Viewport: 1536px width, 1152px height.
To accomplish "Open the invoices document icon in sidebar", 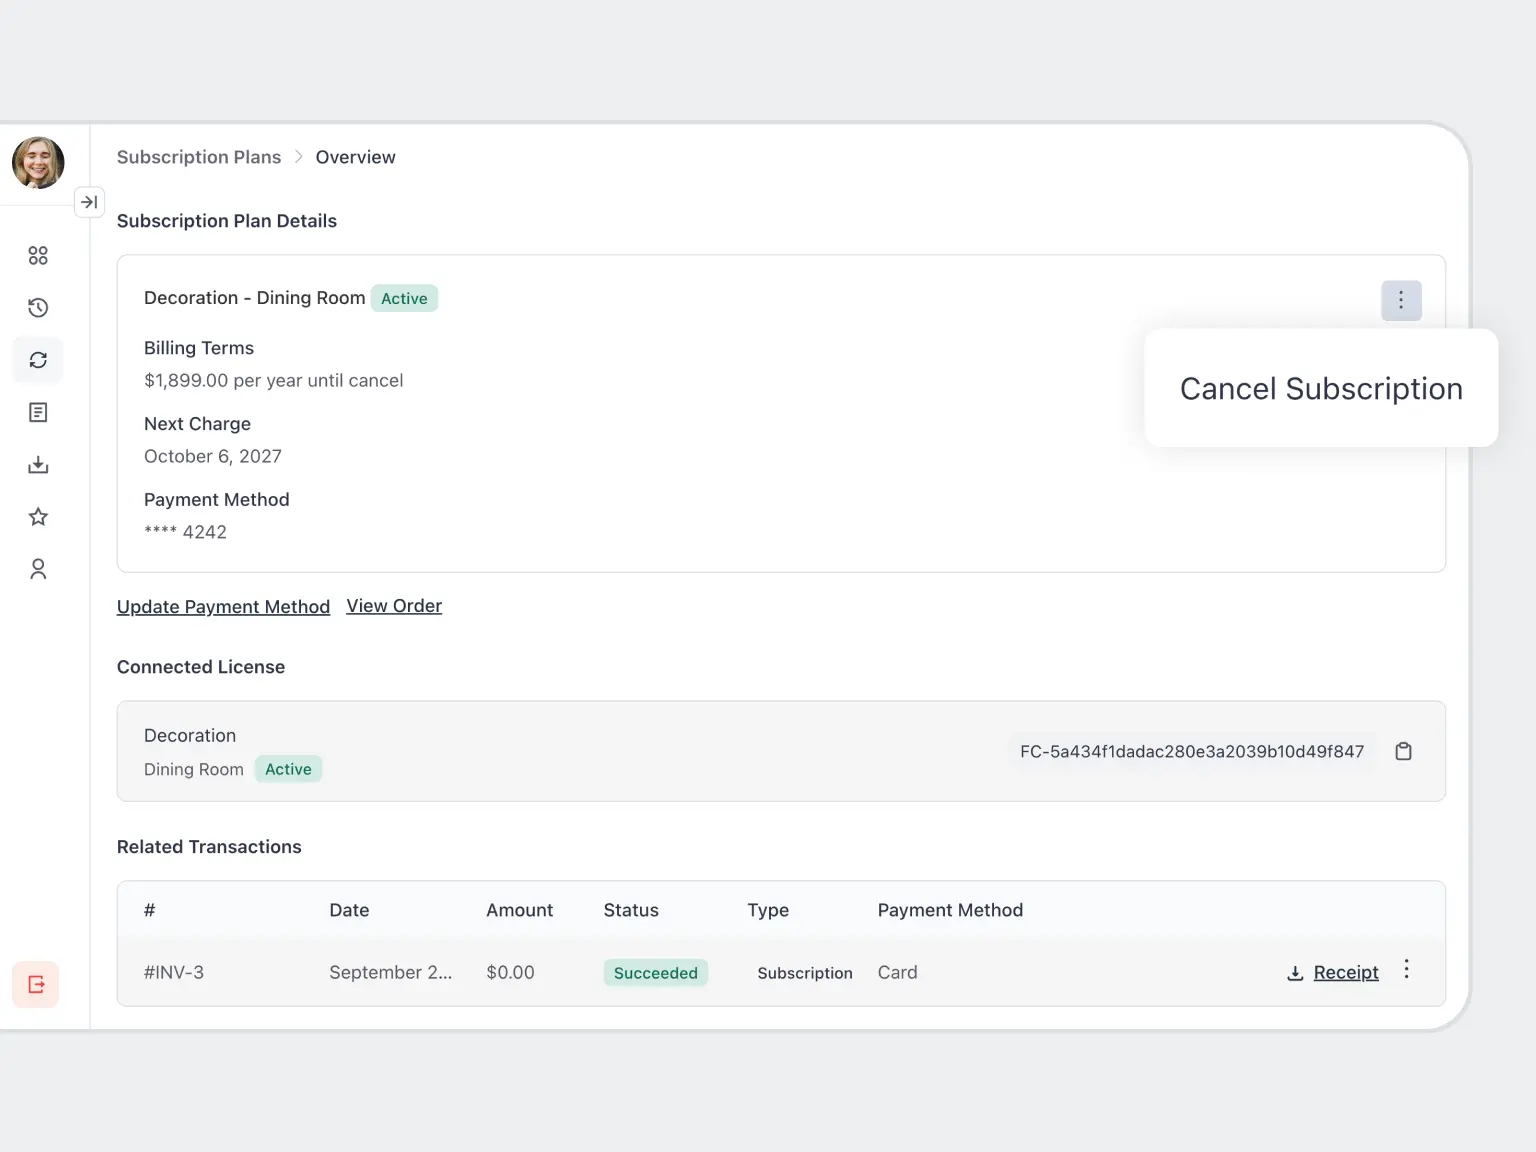I will [38, 412].
